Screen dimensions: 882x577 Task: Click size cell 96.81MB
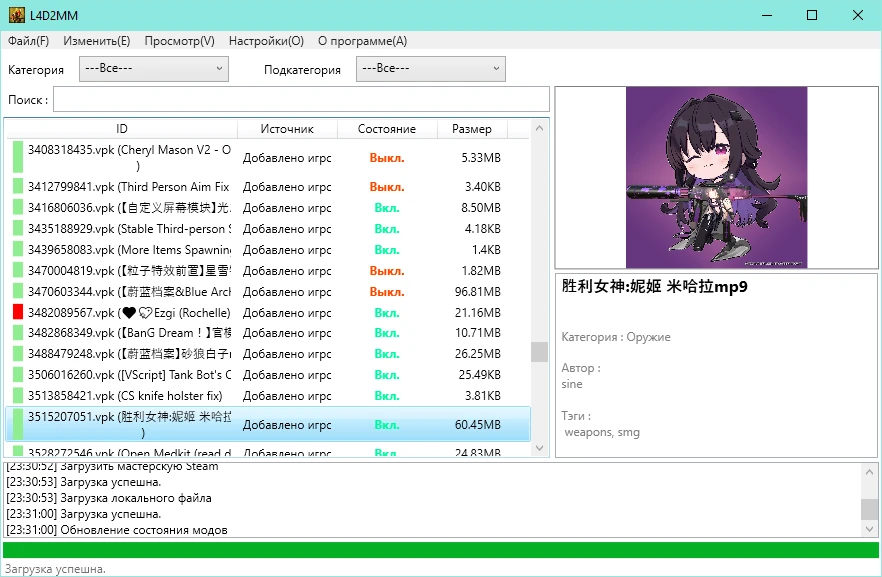(478, 291)
